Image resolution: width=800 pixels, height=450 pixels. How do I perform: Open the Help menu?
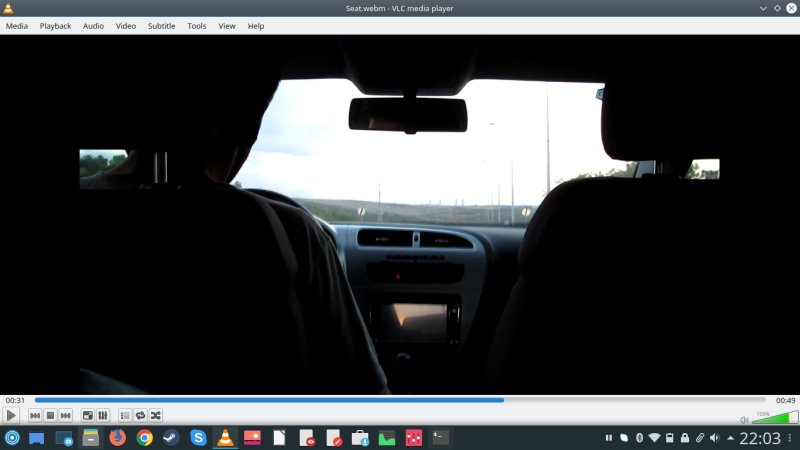tap(256, 26)
